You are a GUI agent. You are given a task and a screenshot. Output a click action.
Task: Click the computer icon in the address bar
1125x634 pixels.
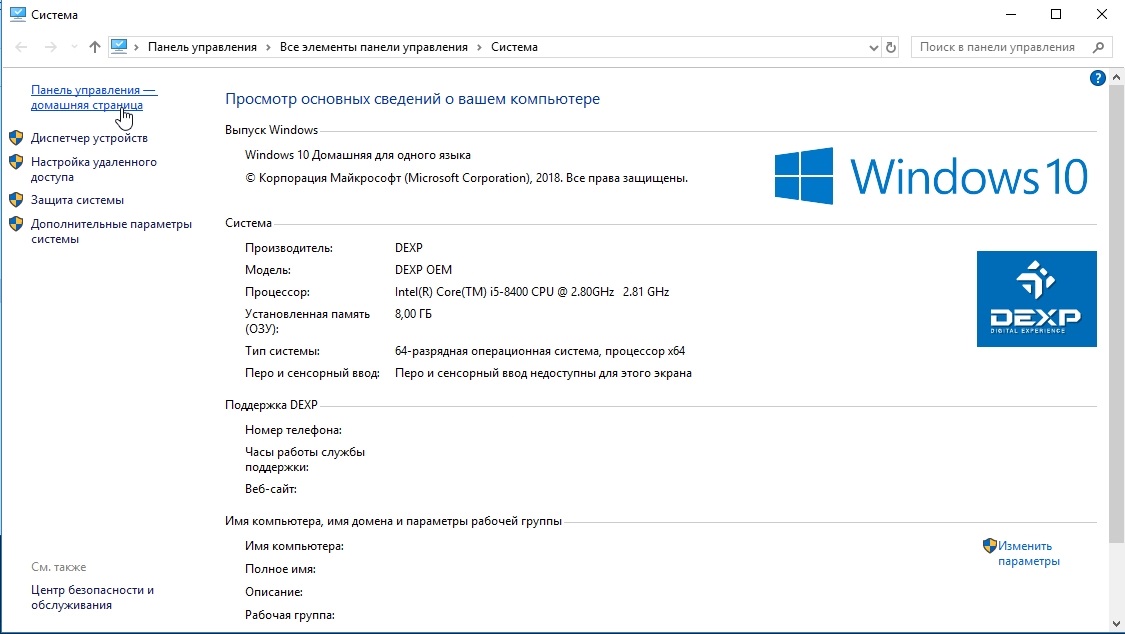pos(119,47)
